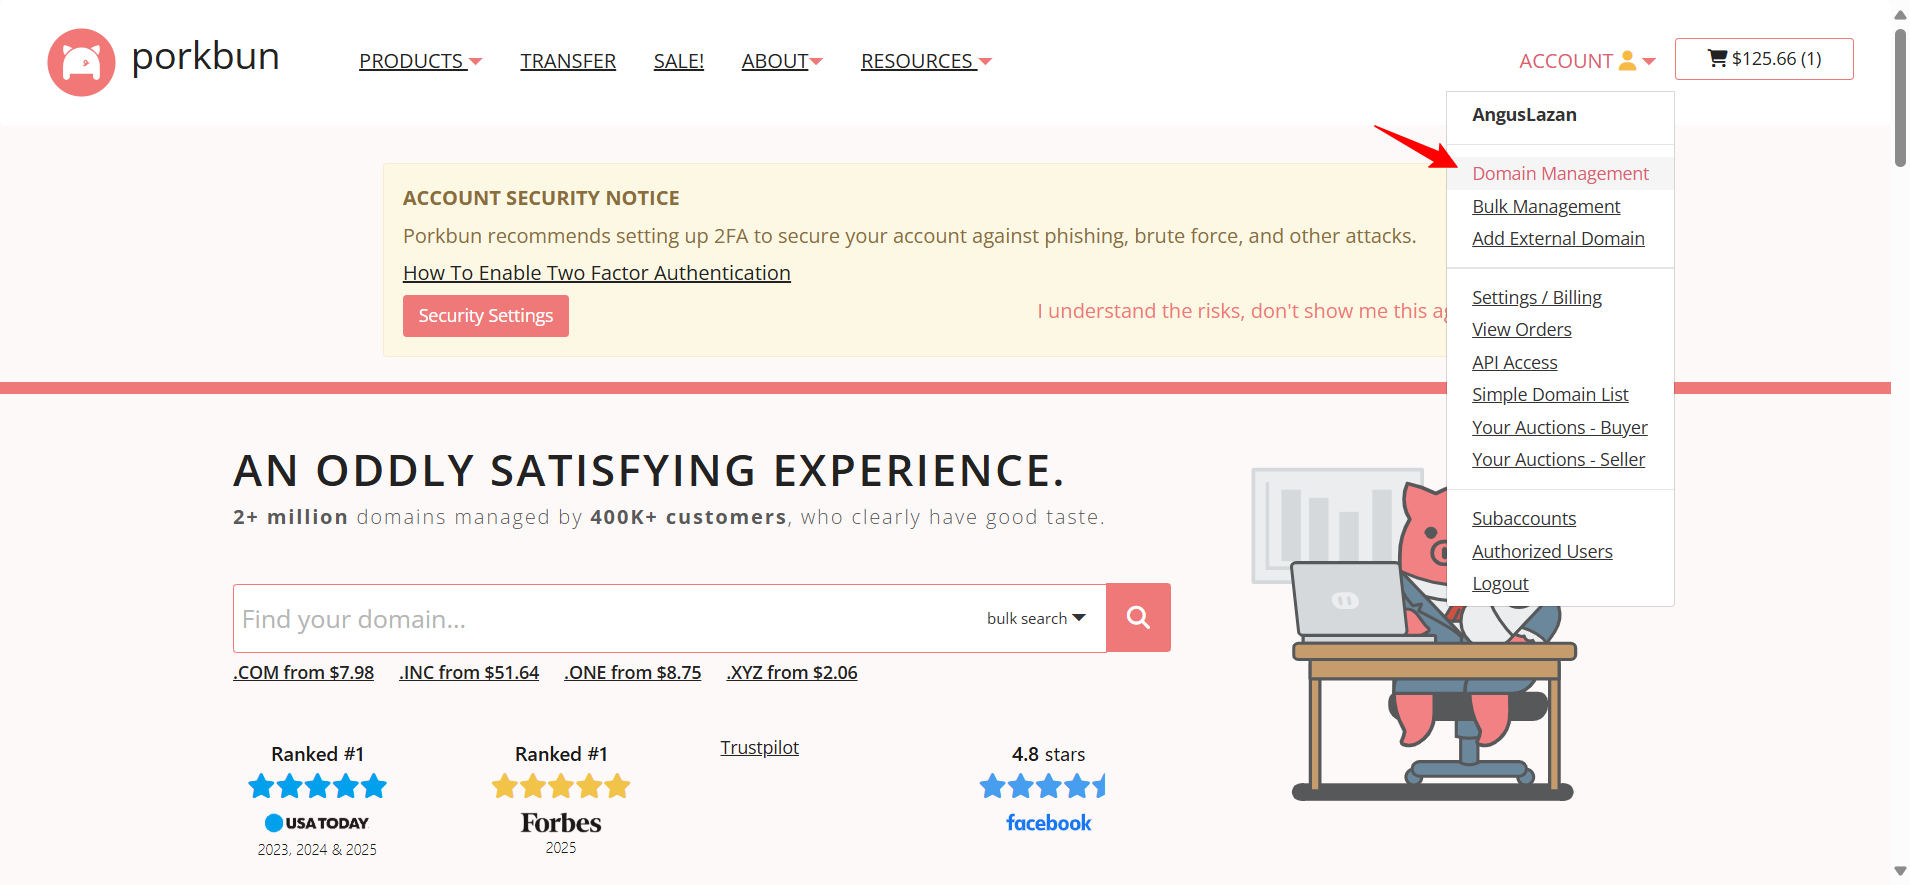
Task: Open Your Auctions - Buyer
Action: click(1560, 427)
